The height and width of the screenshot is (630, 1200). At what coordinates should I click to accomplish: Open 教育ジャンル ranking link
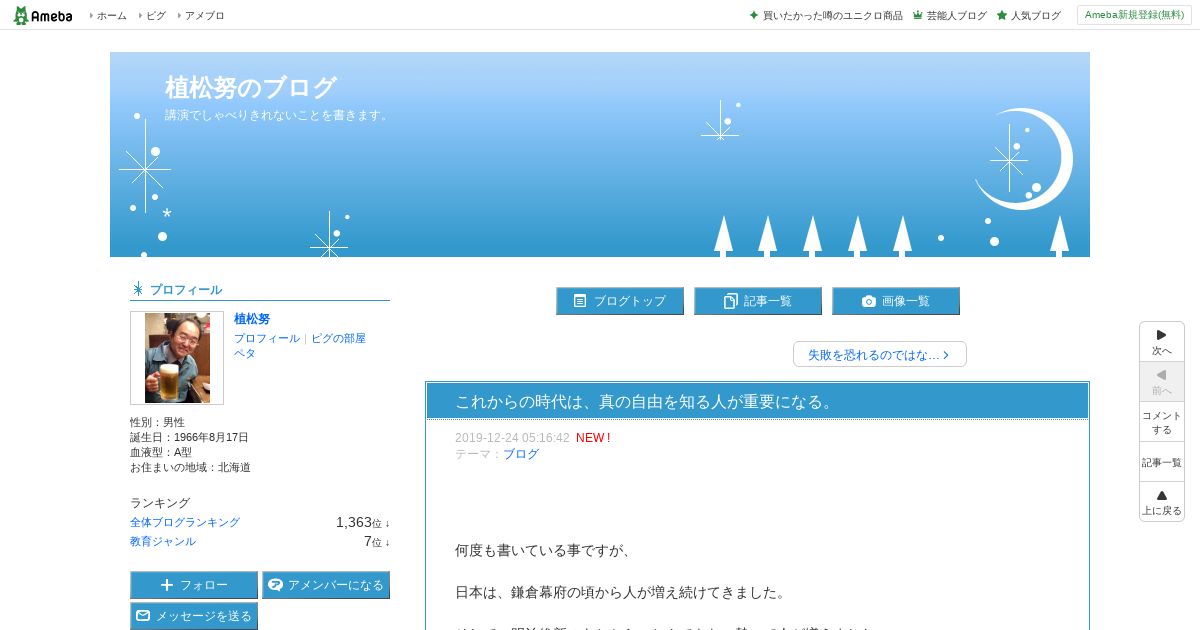click(x=163, y=542)
